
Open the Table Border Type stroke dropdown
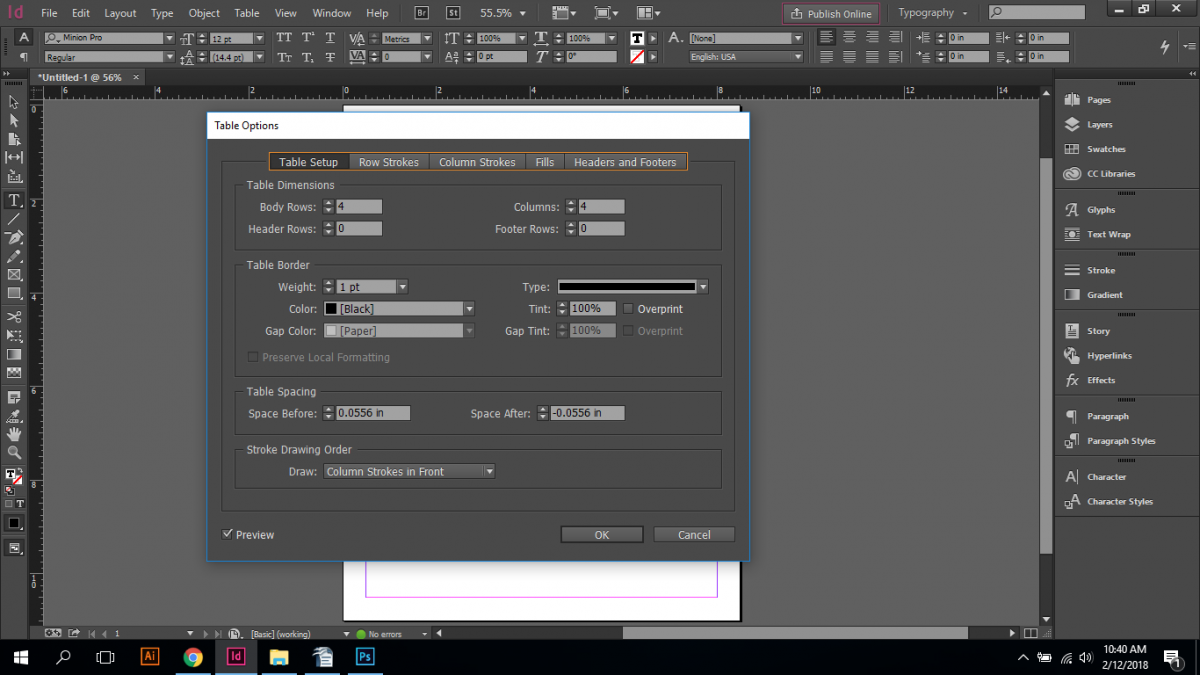[701, 285]
